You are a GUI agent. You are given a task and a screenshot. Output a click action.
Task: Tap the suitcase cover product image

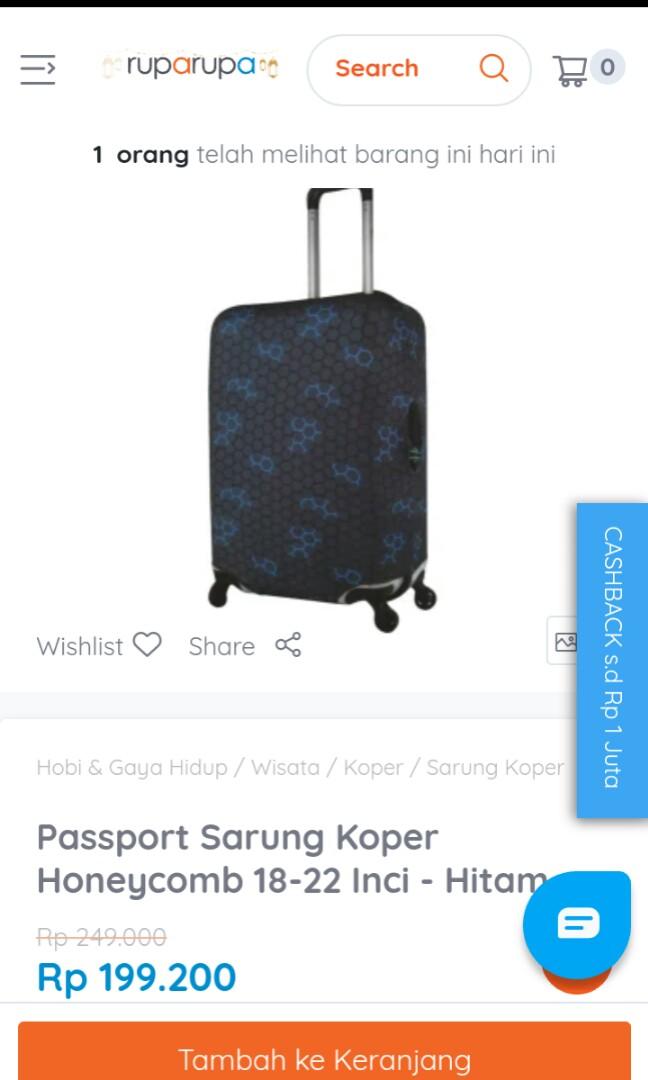[322, 411]
